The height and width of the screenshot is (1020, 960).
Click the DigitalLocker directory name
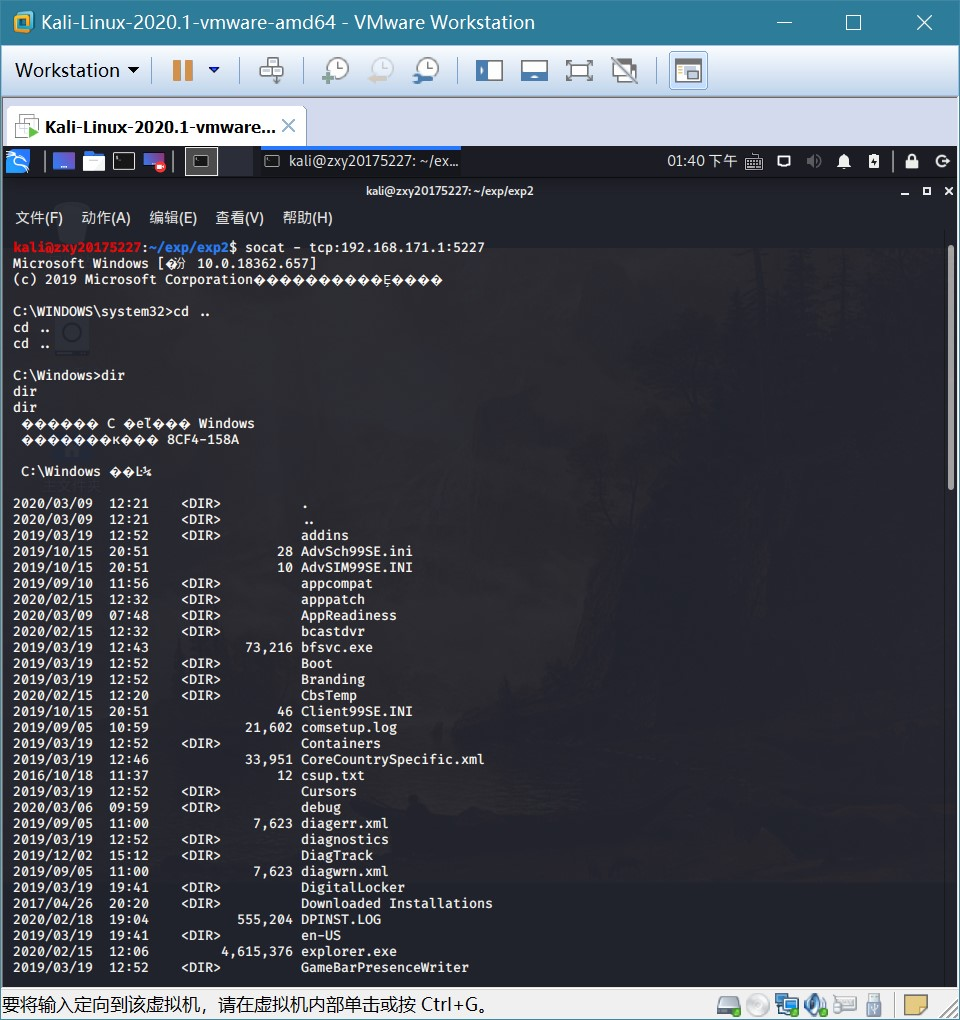point(353,887)
